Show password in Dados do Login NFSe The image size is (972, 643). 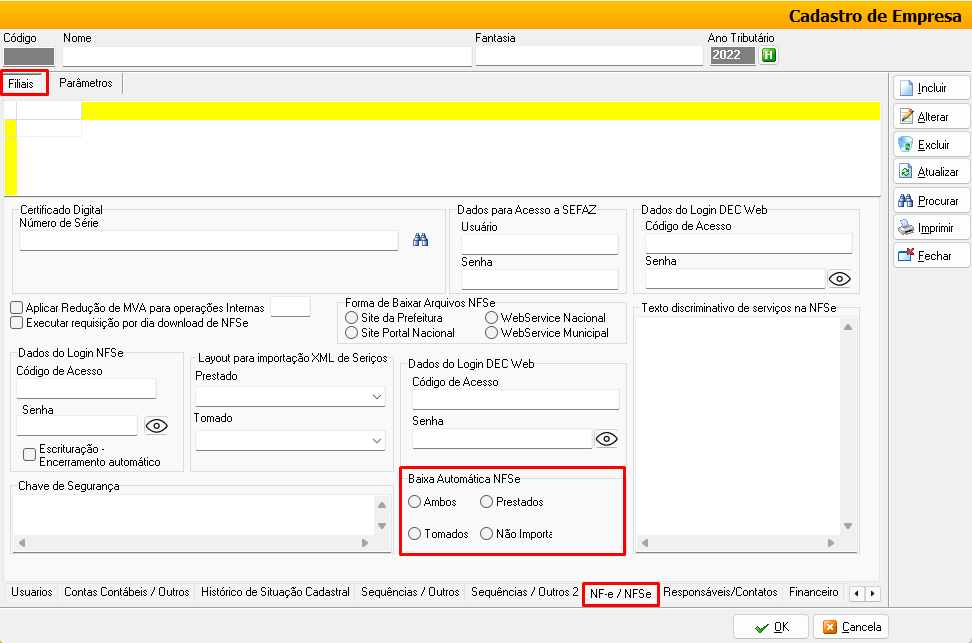[x=157, y=426]
